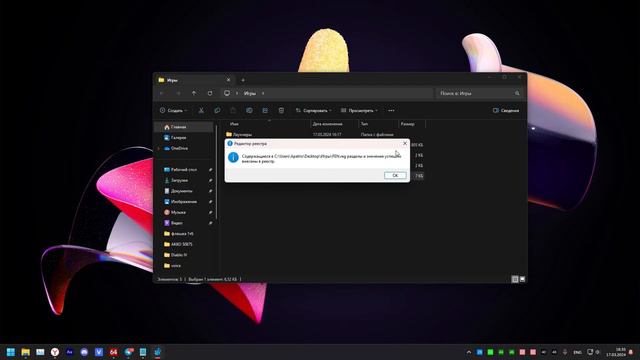Click the This PC monitor icon in address bar
This screenshot has width=640, height=360.
[227, 93]
